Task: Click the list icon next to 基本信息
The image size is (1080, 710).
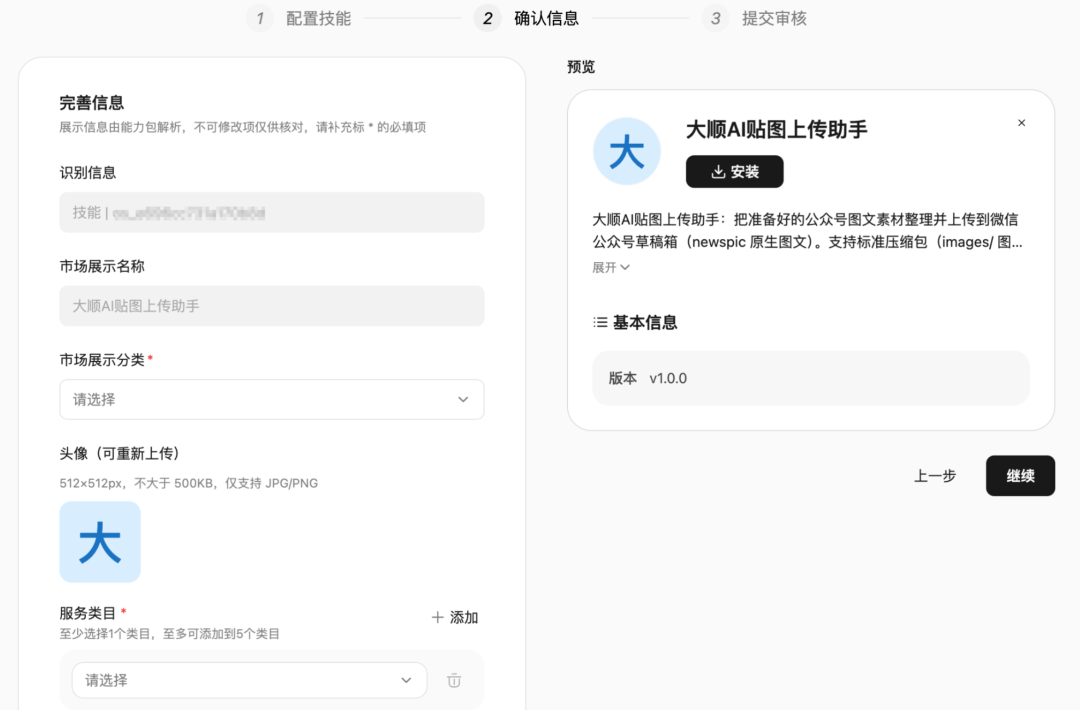Action: click(600, 322)
